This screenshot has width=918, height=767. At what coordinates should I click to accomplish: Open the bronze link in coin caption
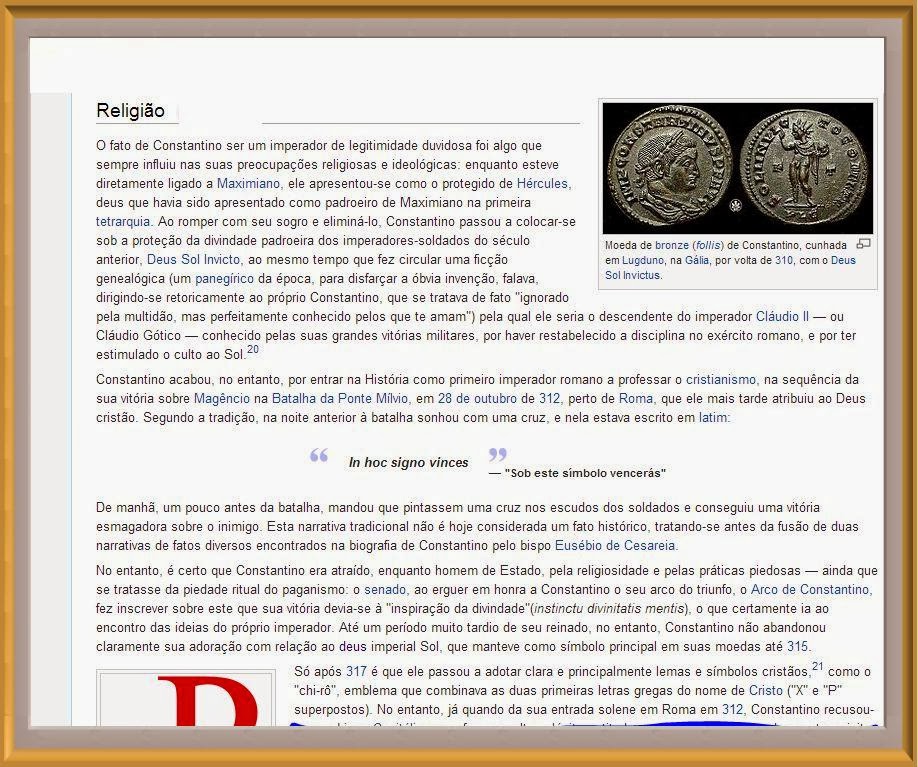(x=672, y=245)
